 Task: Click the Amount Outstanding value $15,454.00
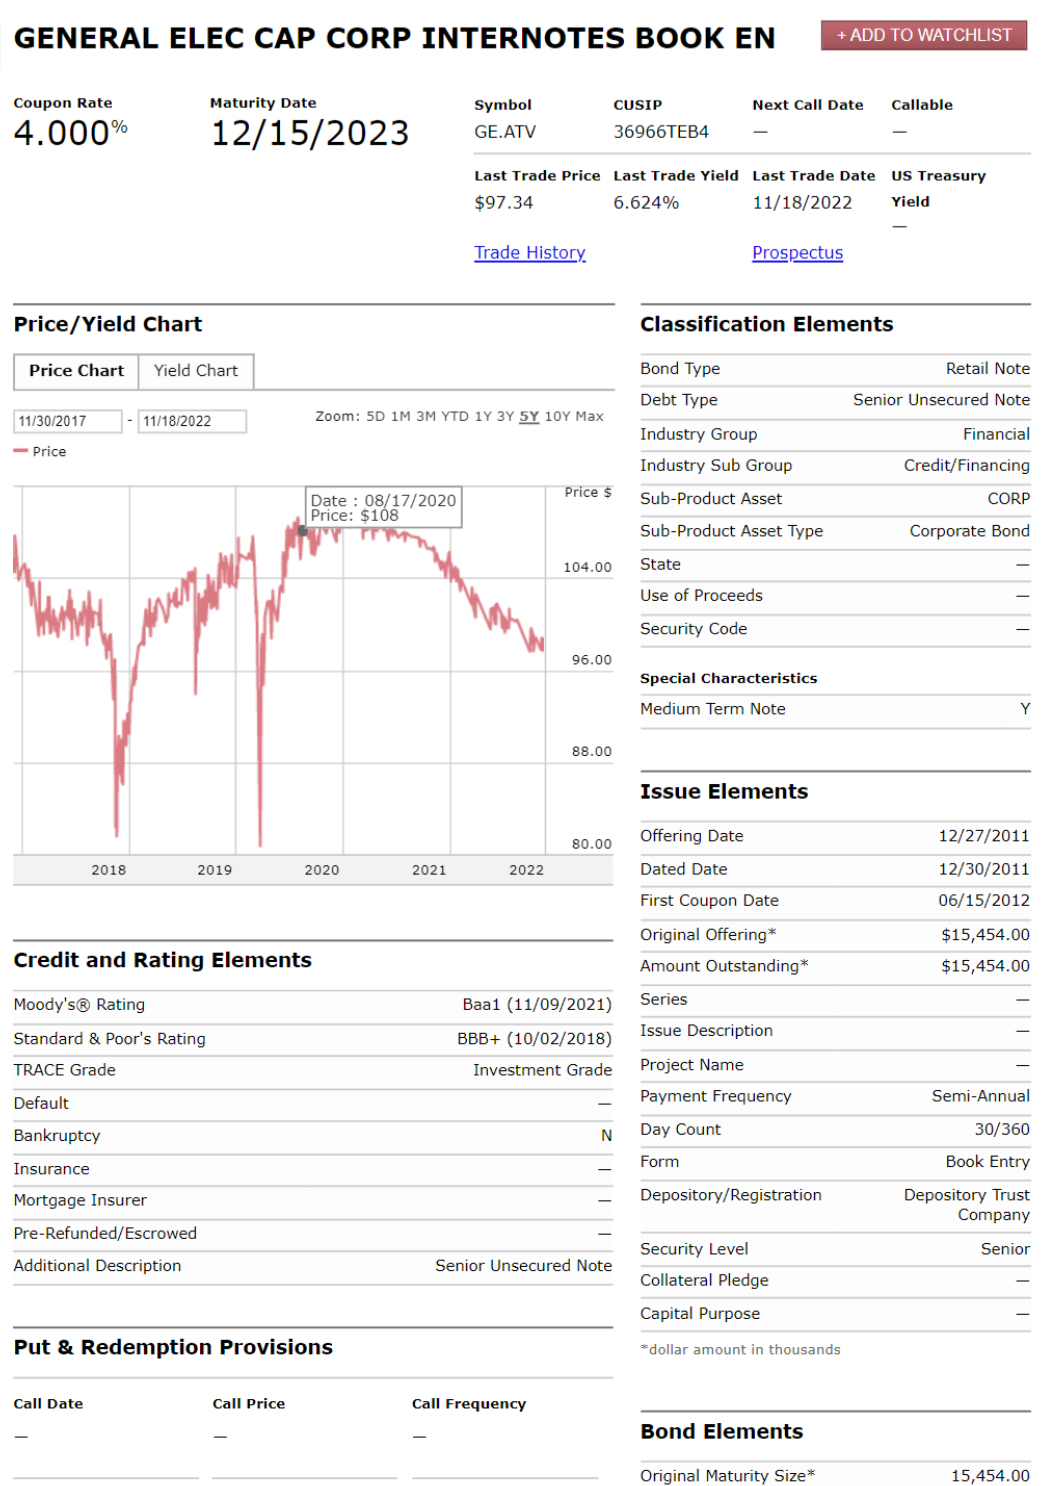[x=985, y=967]
